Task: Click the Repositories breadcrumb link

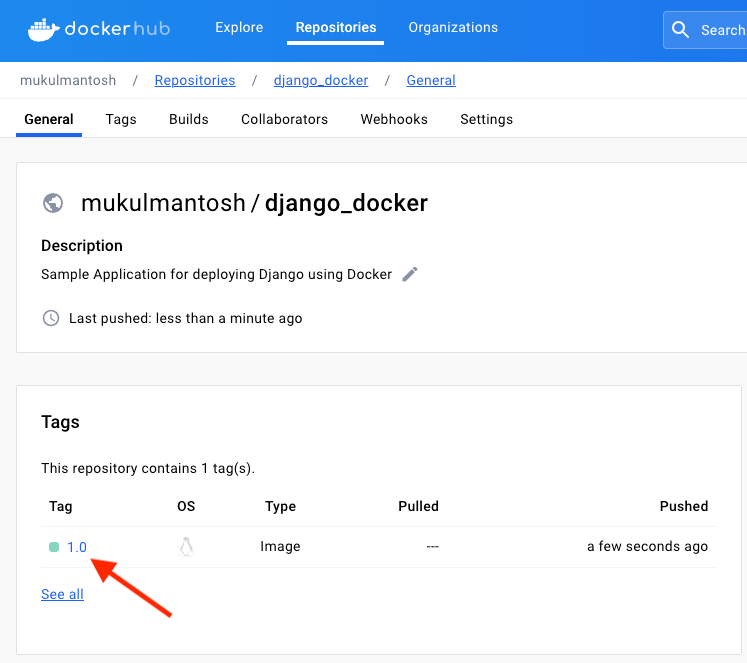Action: pyautogui.click(x=195, y=80)
